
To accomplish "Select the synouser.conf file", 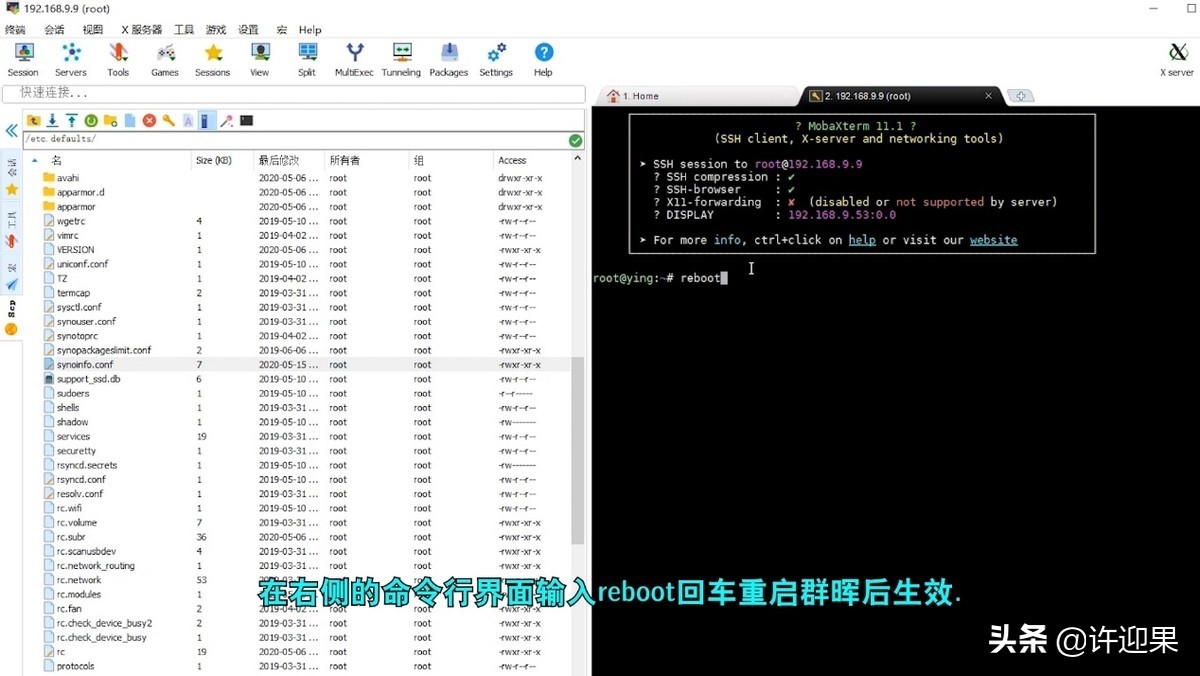I will pyautogui.click(x=86, y=322).
